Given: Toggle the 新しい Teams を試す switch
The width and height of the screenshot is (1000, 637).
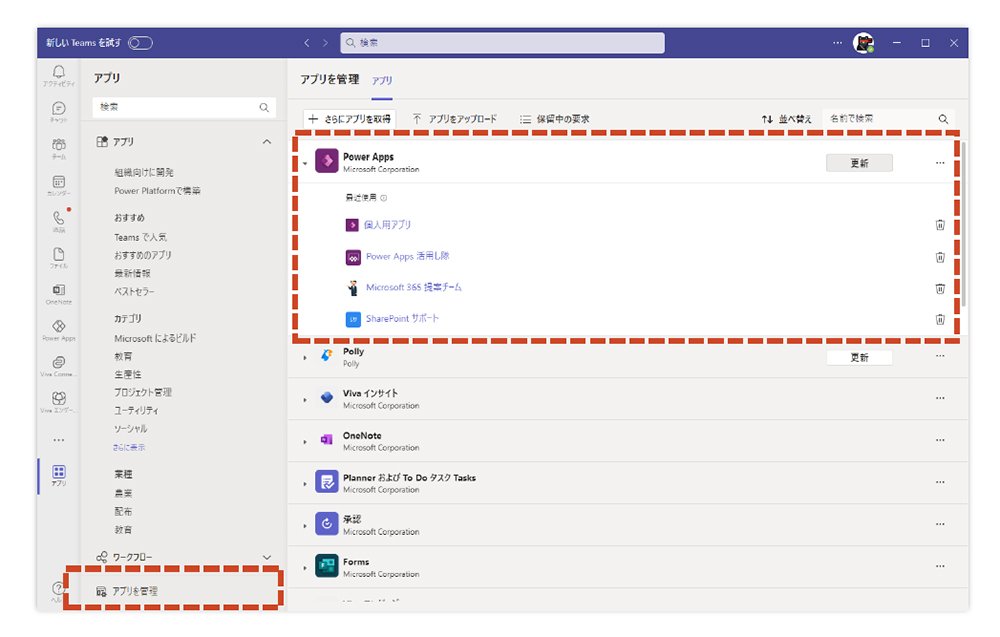Looking at the screenshot, I should 140,43.
